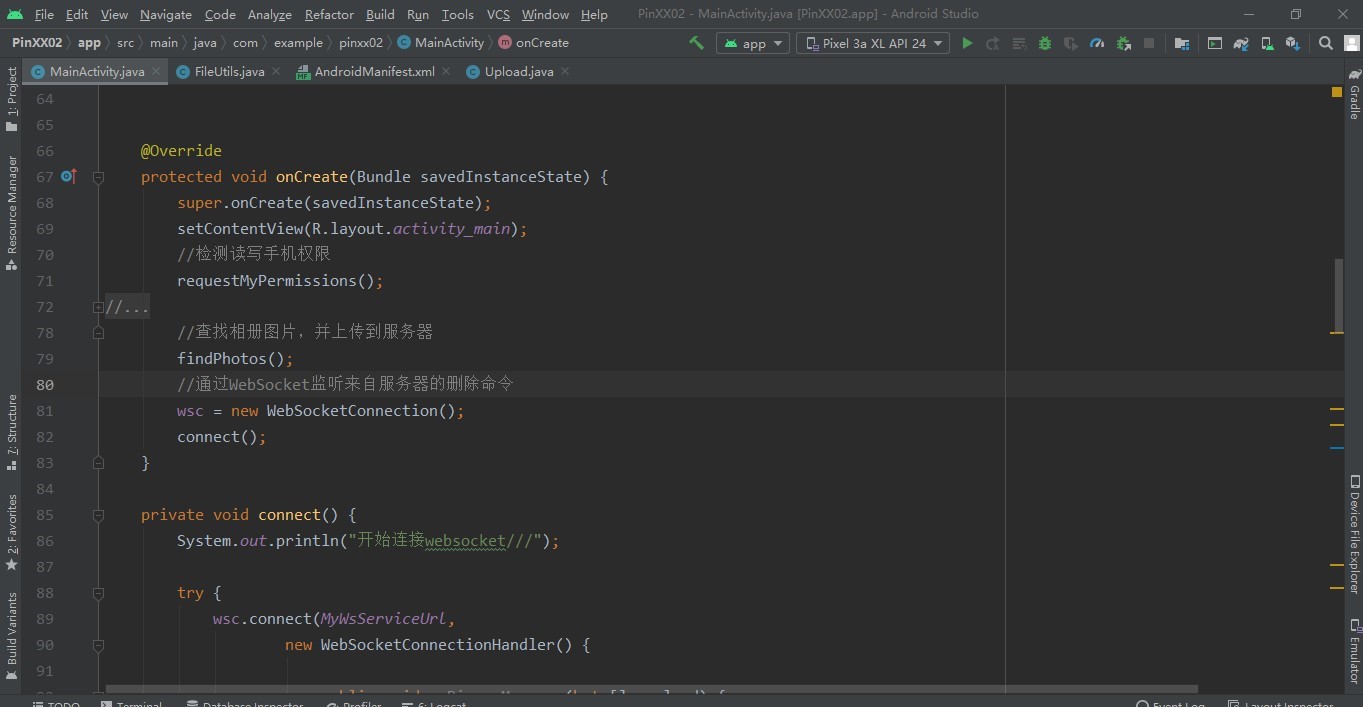Open the Project tool window
Image resolution: width=1363 pixels, height=707 pixels.
(x=12, y=100)
